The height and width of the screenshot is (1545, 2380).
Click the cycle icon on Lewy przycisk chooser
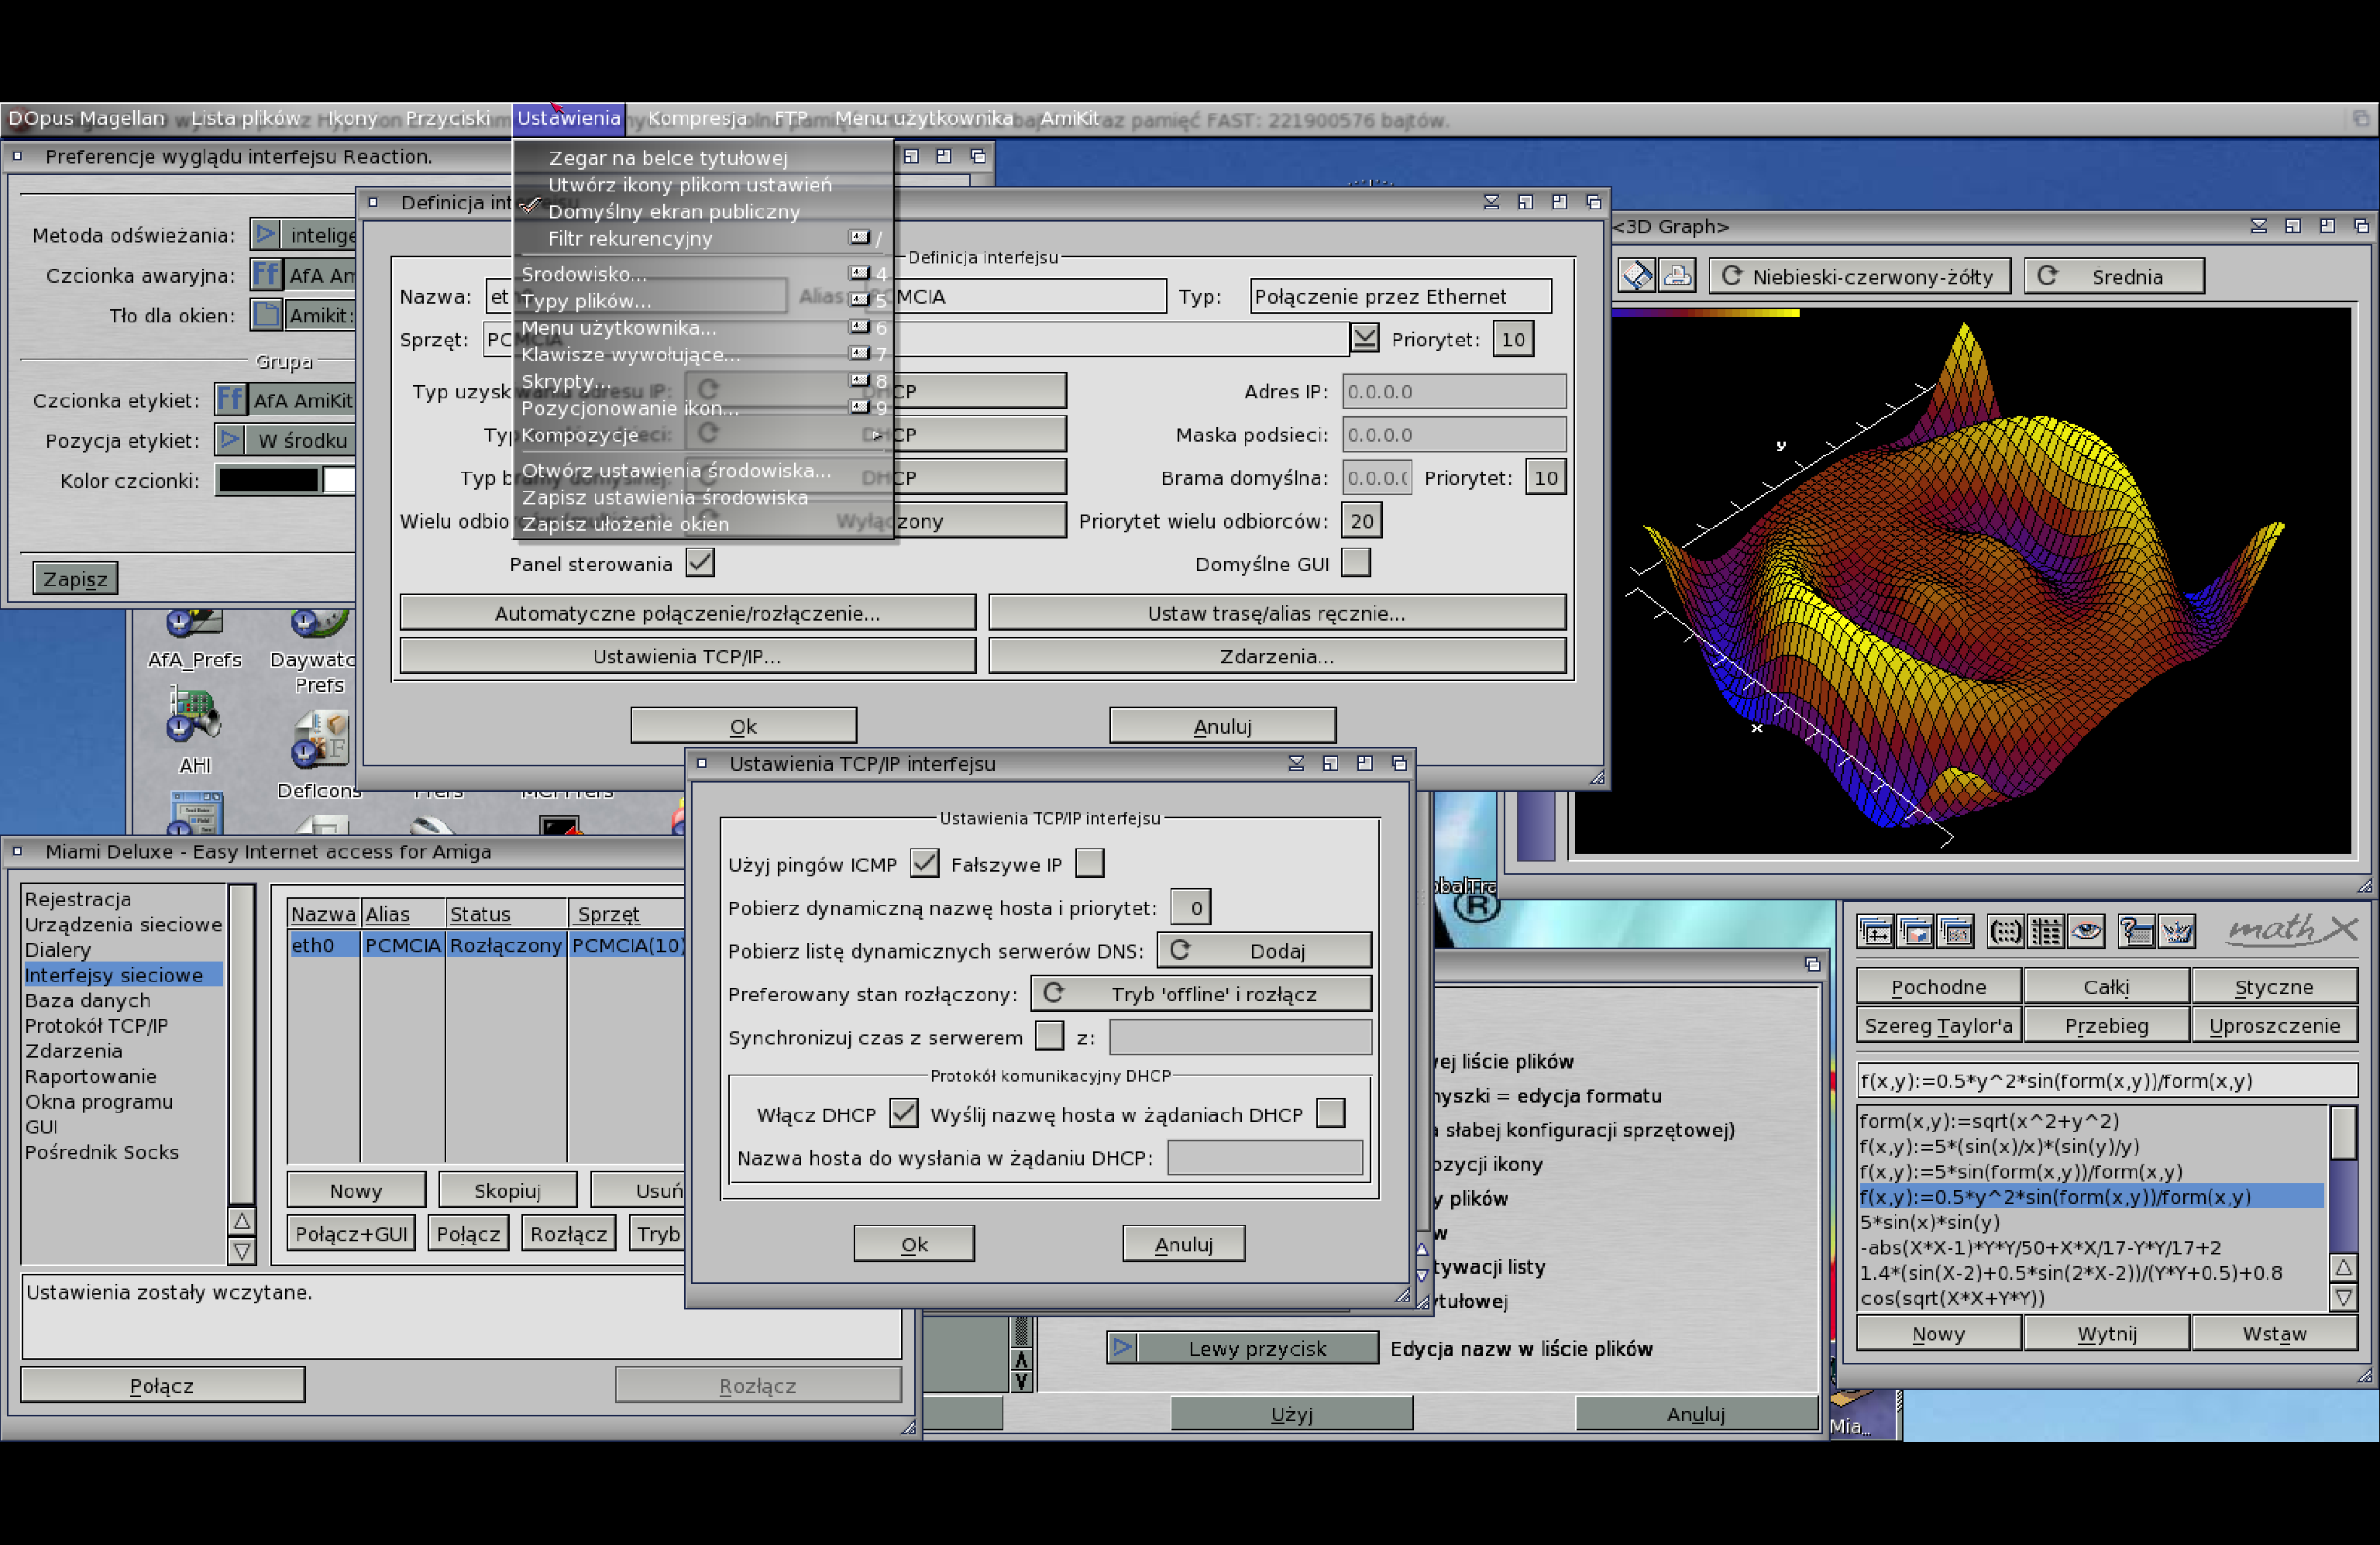pyautogui.click(x=1123, y=1347)
